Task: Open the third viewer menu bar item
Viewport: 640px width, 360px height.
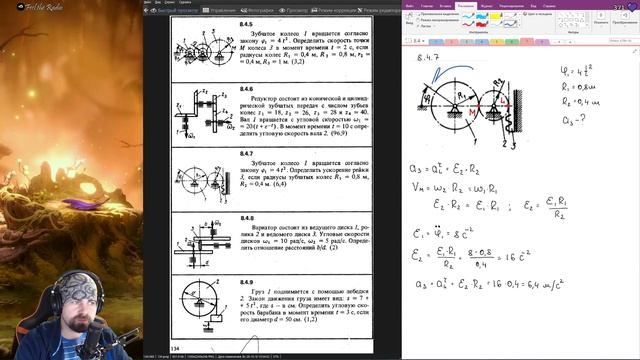Action: 169,2
